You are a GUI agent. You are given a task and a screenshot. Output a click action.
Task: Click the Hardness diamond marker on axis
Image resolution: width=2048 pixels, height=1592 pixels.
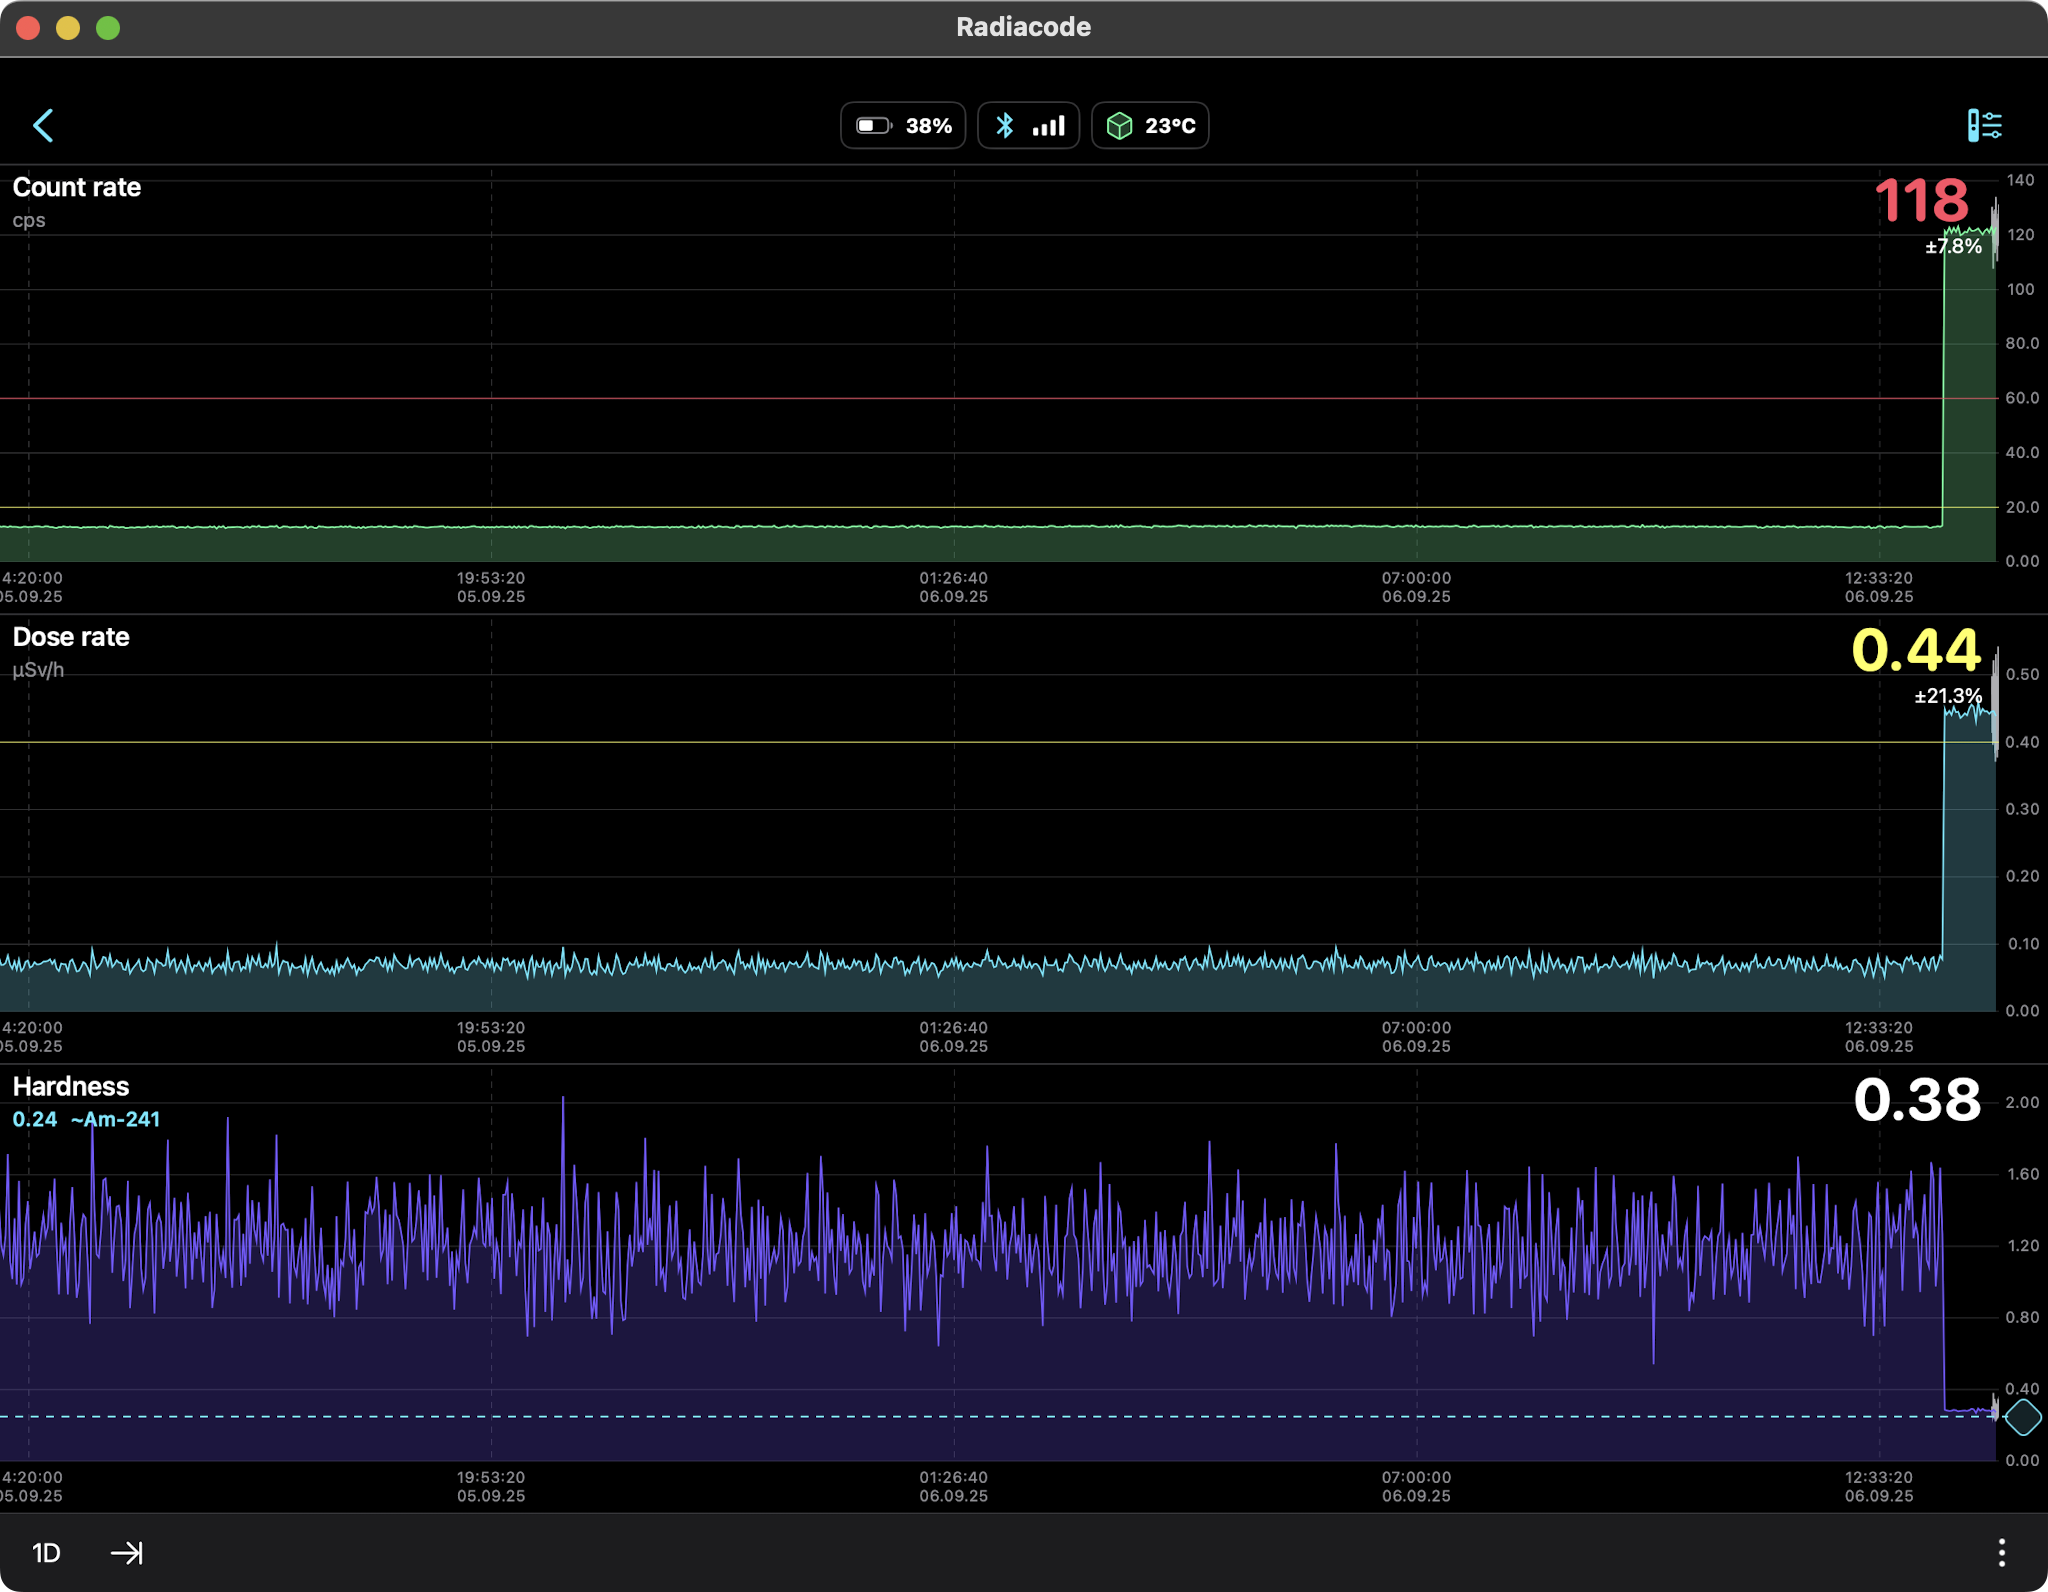2023,1417
